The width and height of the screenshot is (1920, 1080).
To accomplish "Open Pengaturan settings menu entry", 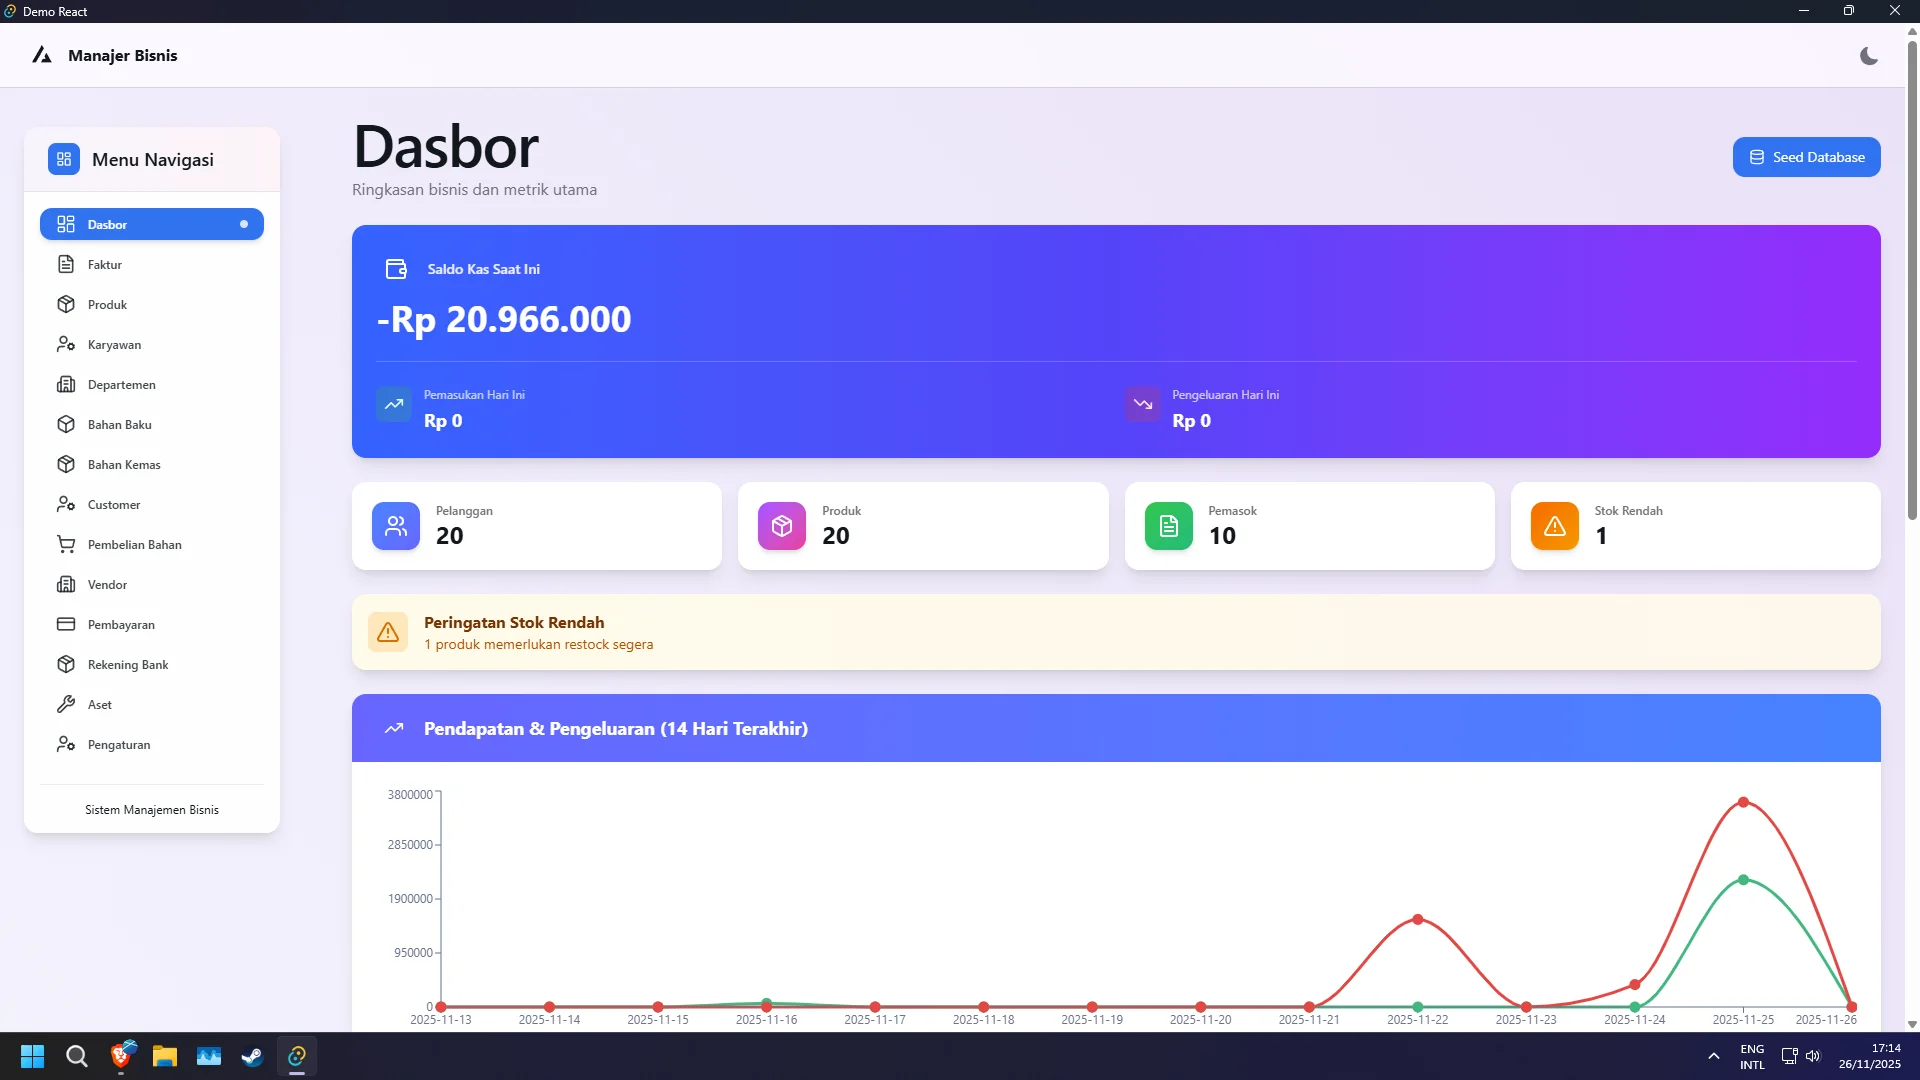I will tap(118, 744).
